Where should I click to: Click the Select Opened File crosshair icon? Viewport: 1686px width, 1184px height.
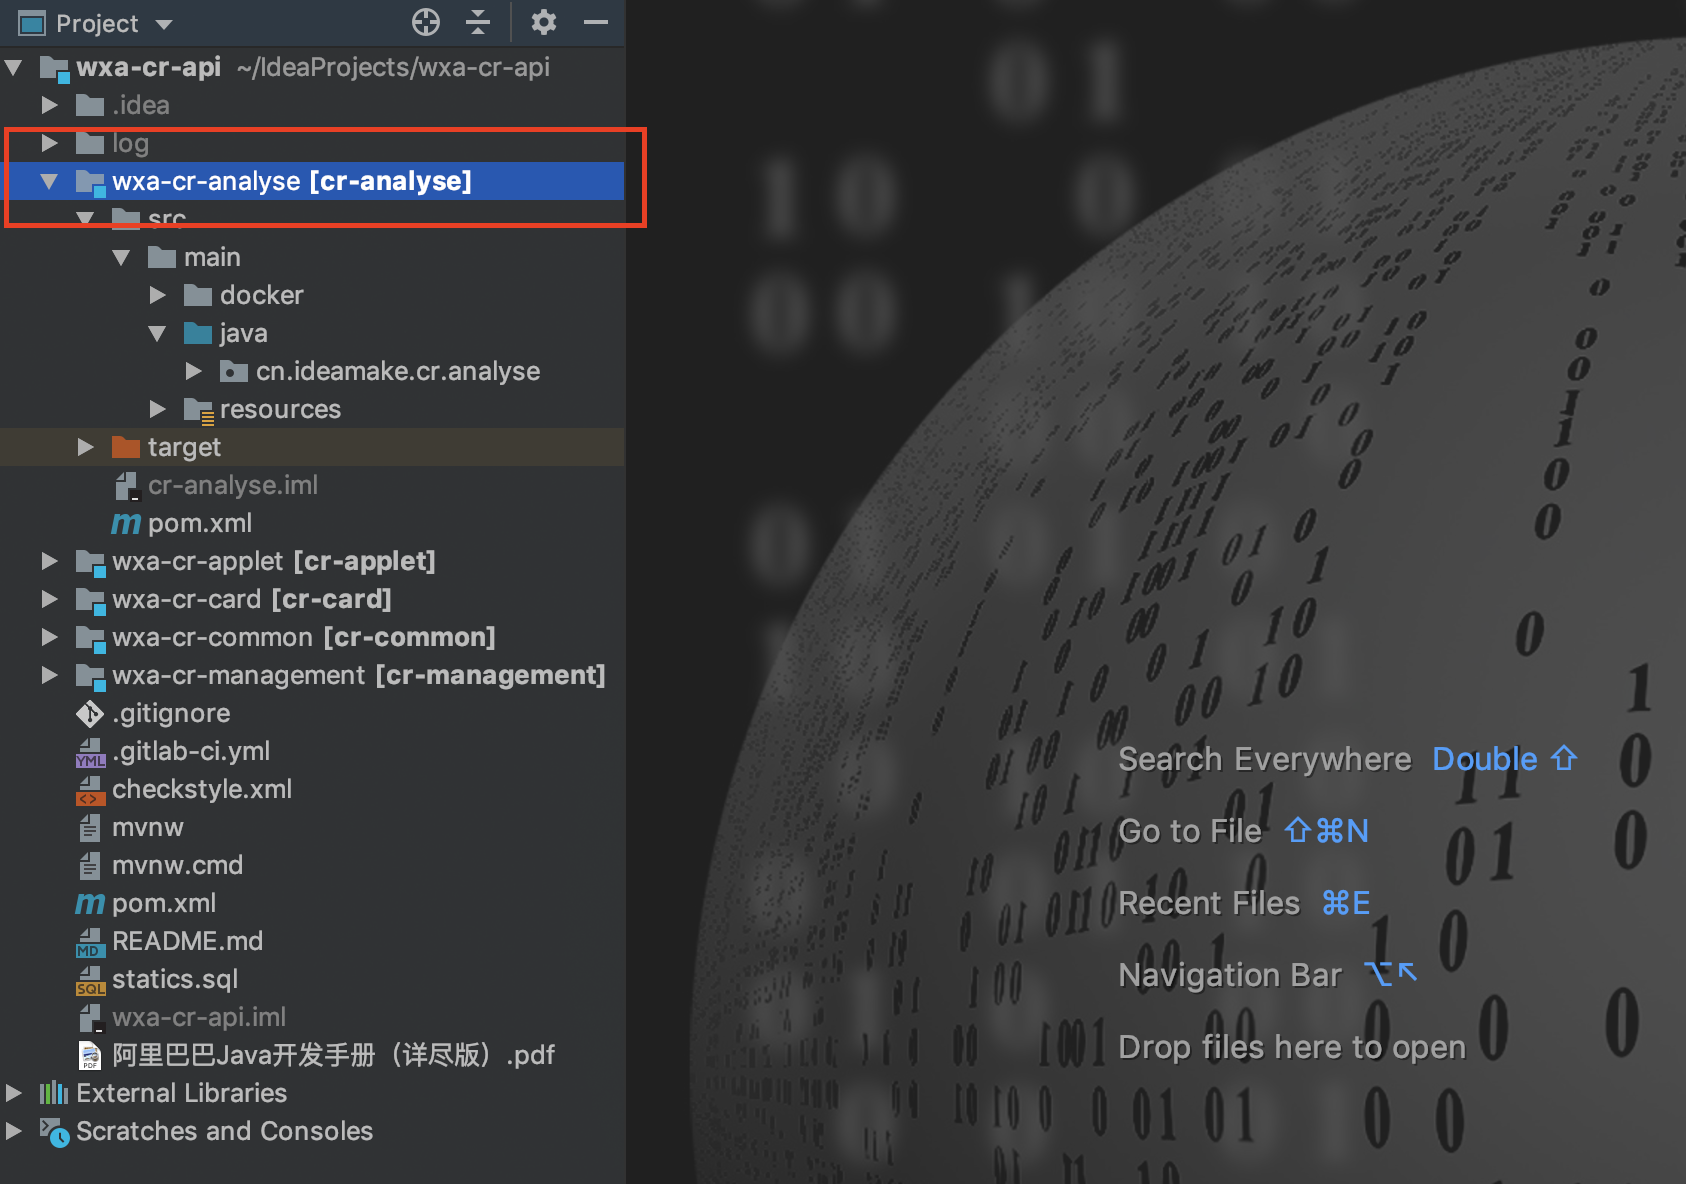pyautogui.click(x=425, y=23)
